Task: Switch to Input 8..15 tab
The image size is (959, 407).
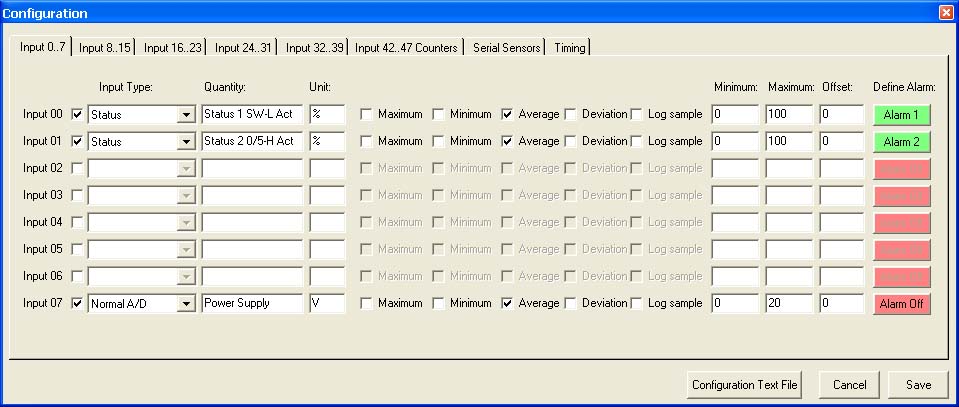Action: coord(104,48)
